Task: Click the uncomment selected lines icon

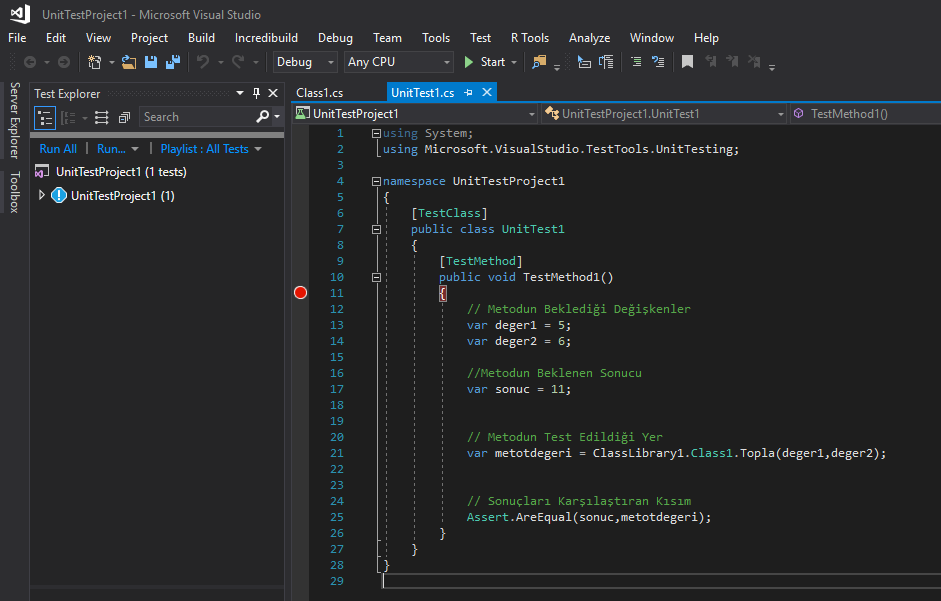Action: pyautogui.click(x=658, y=62)
